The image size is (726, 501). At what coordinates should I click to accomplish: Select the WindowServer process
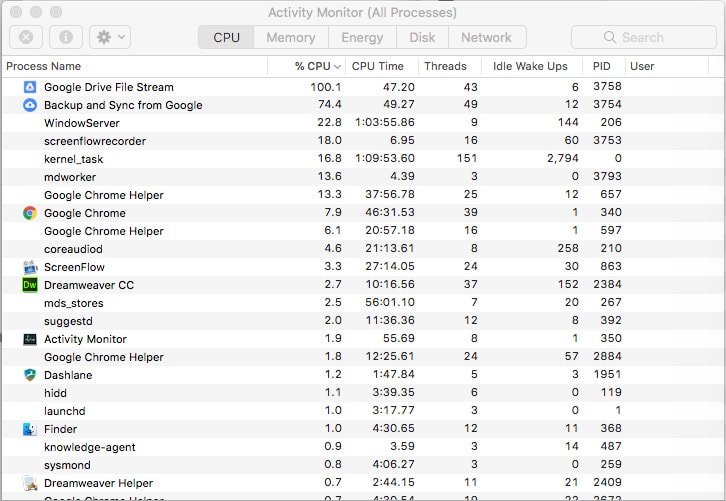click(82, 123)
